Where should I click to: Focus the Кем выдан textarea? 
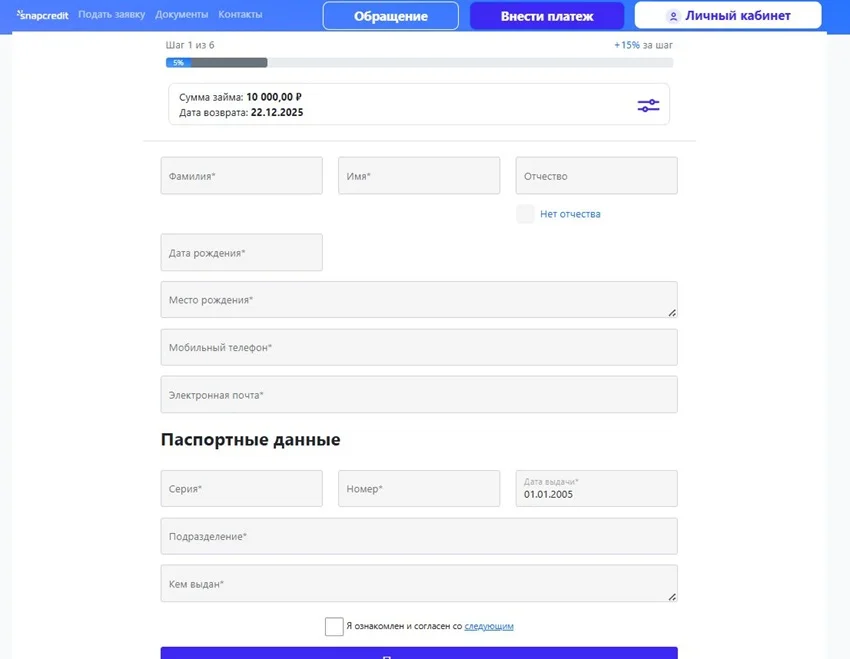(419, 584)
